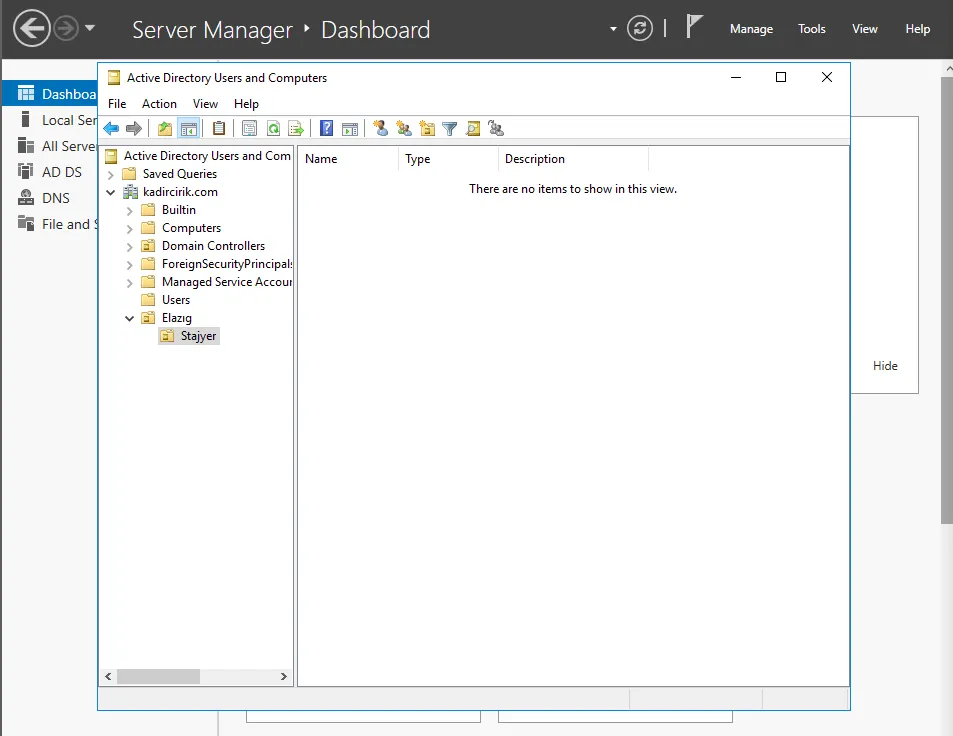This screenshot has height=736, width=953.
Task: Click Server Manager back navigation button
Action: coord(32,28)
